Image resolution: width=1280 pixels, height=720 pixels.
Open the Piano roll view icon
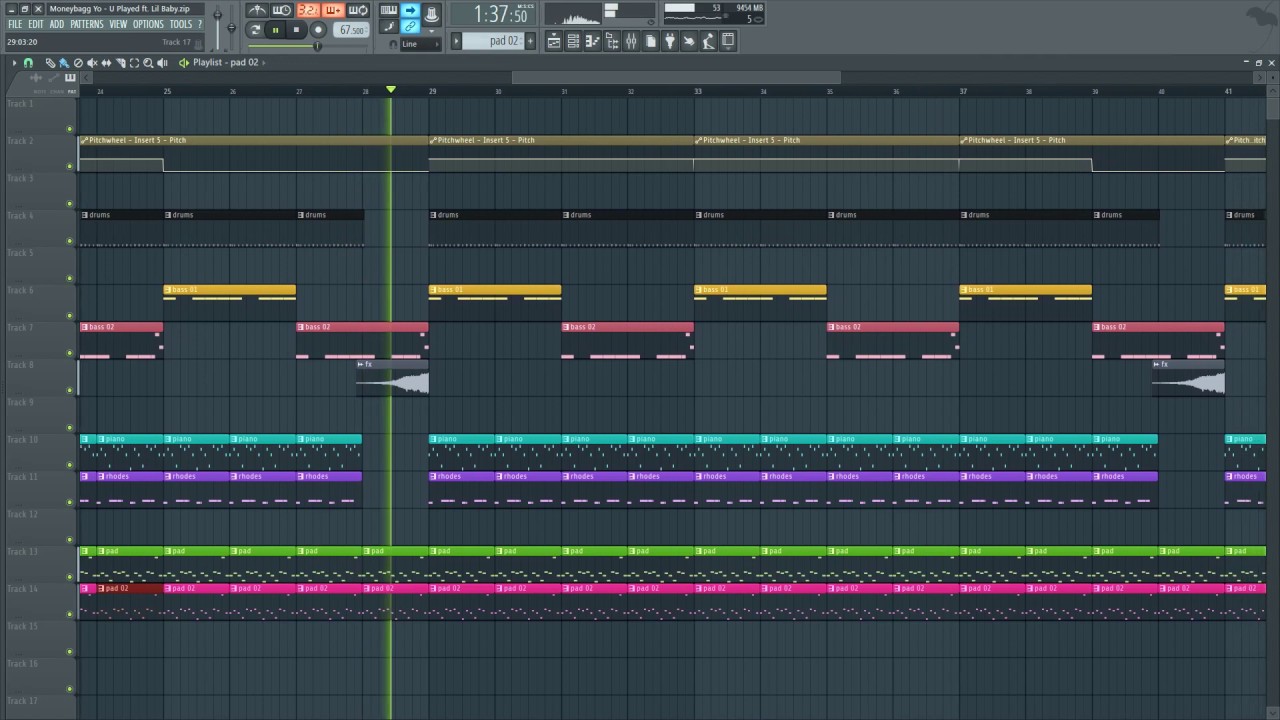[x=592, y=41]
